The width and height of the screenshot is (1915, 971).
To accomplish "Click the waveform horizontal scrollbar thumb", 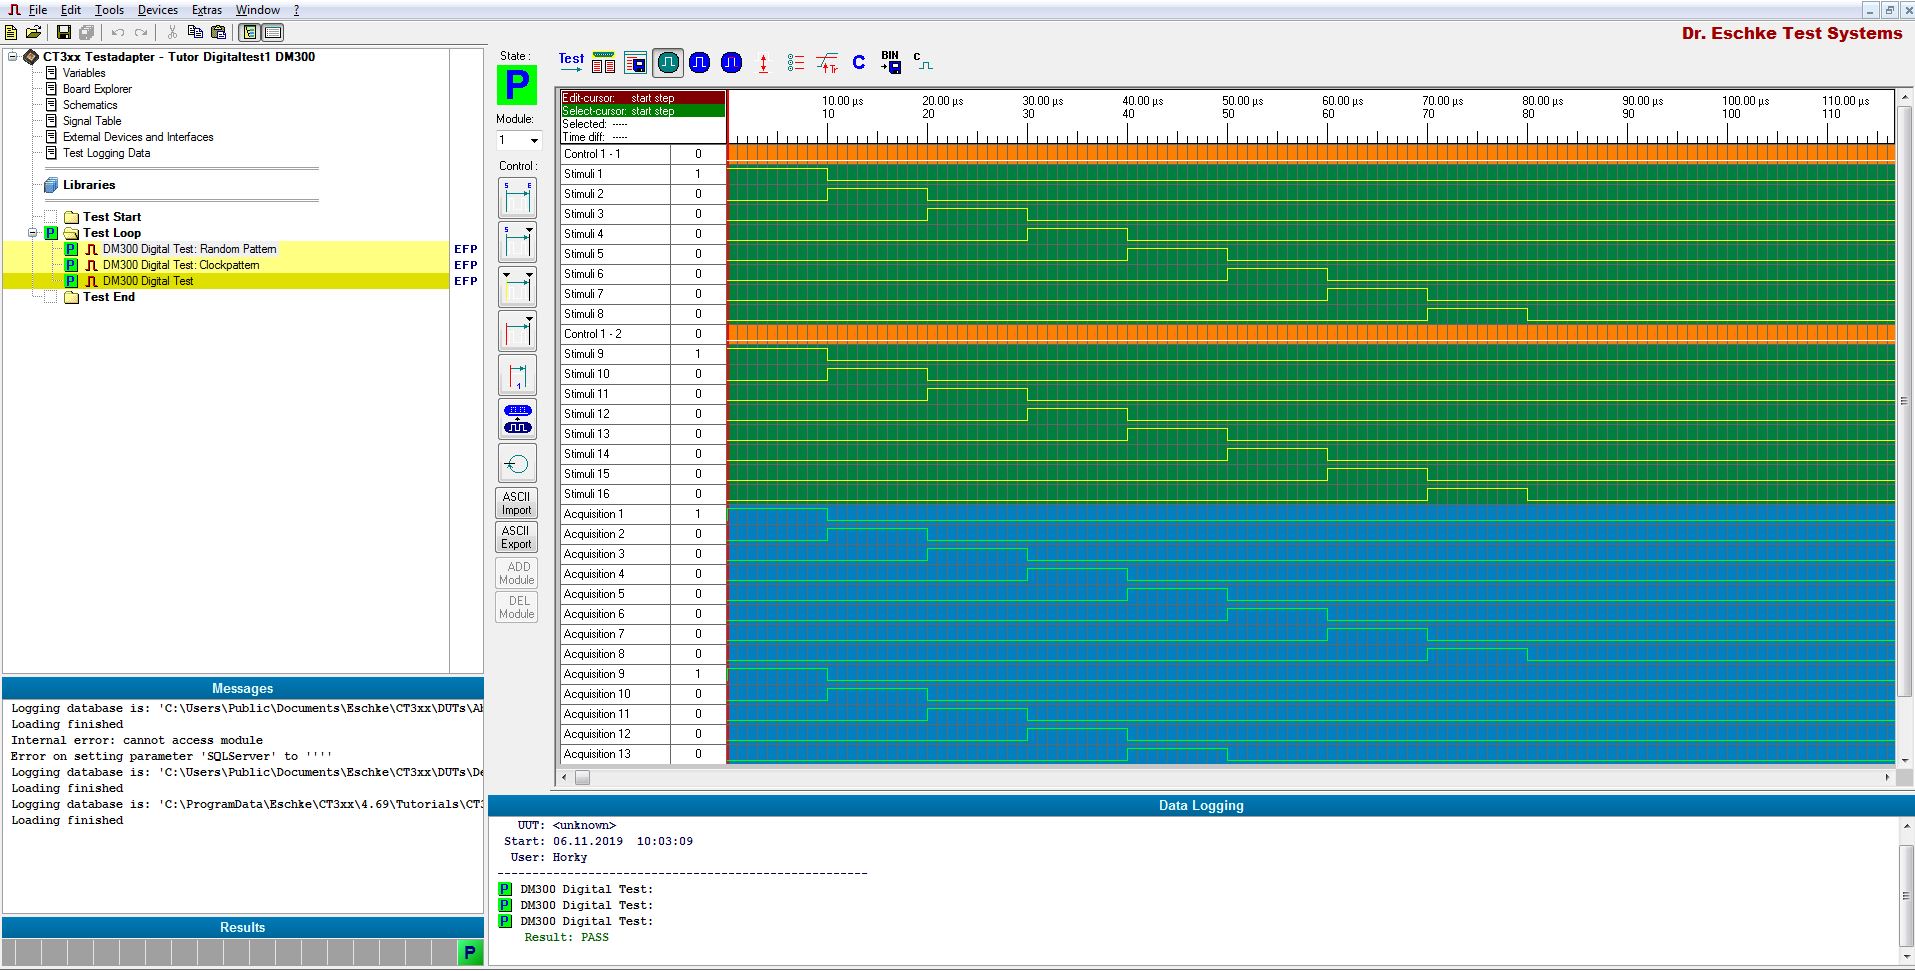I will pos(582,777).
